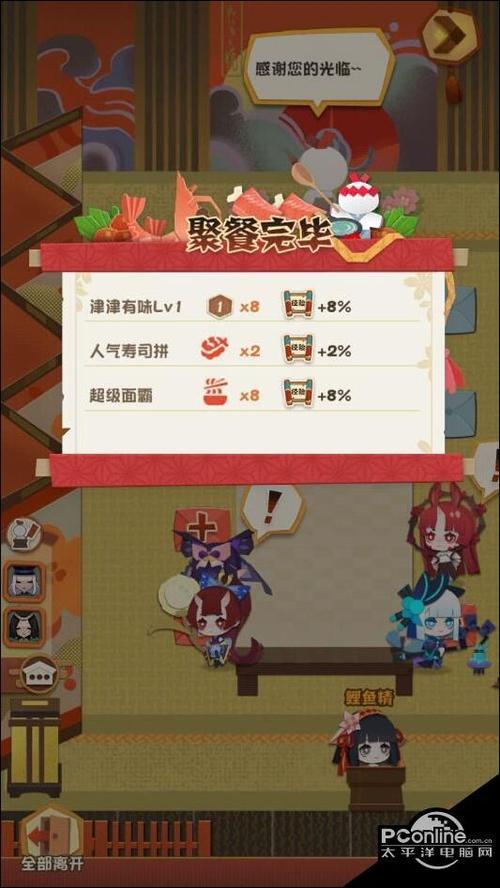The image size is (500, 888).
Task: Tap the red plus icon above character
Action: 202,526
